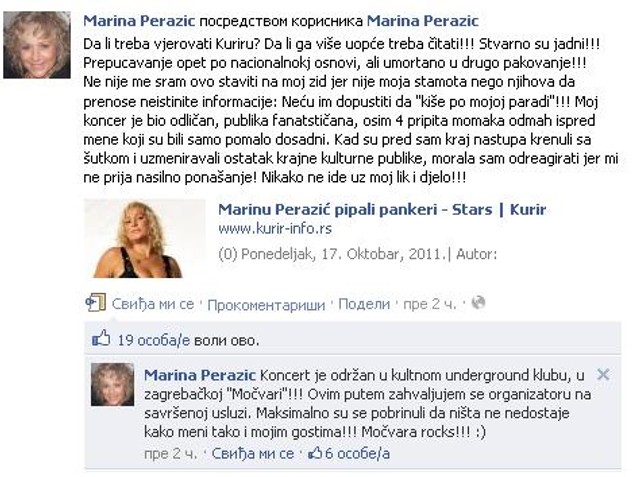Open the post timestamp пре 2 ч.
The height and width of the screenshot is (477, 640).
point(430,304)
